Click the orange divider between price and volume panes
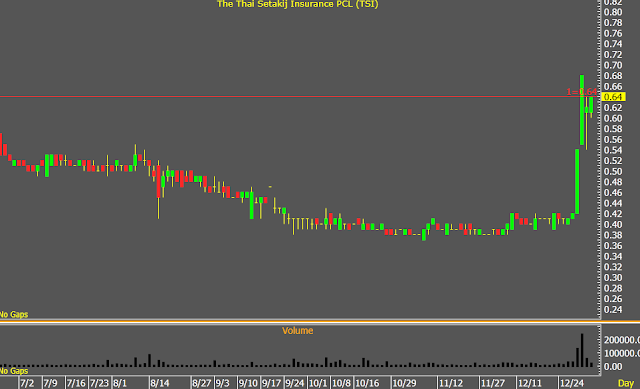This screenshot has width=640, height=389. (320, 322)
